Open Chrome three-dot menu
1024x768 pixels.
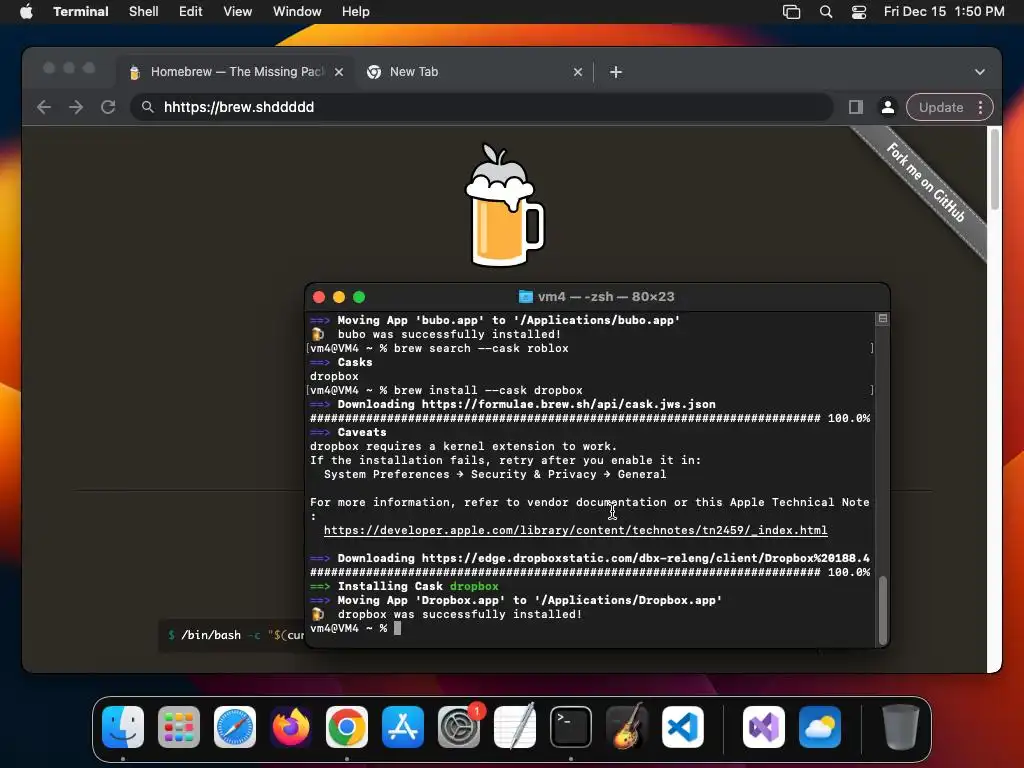pos(980,107)
